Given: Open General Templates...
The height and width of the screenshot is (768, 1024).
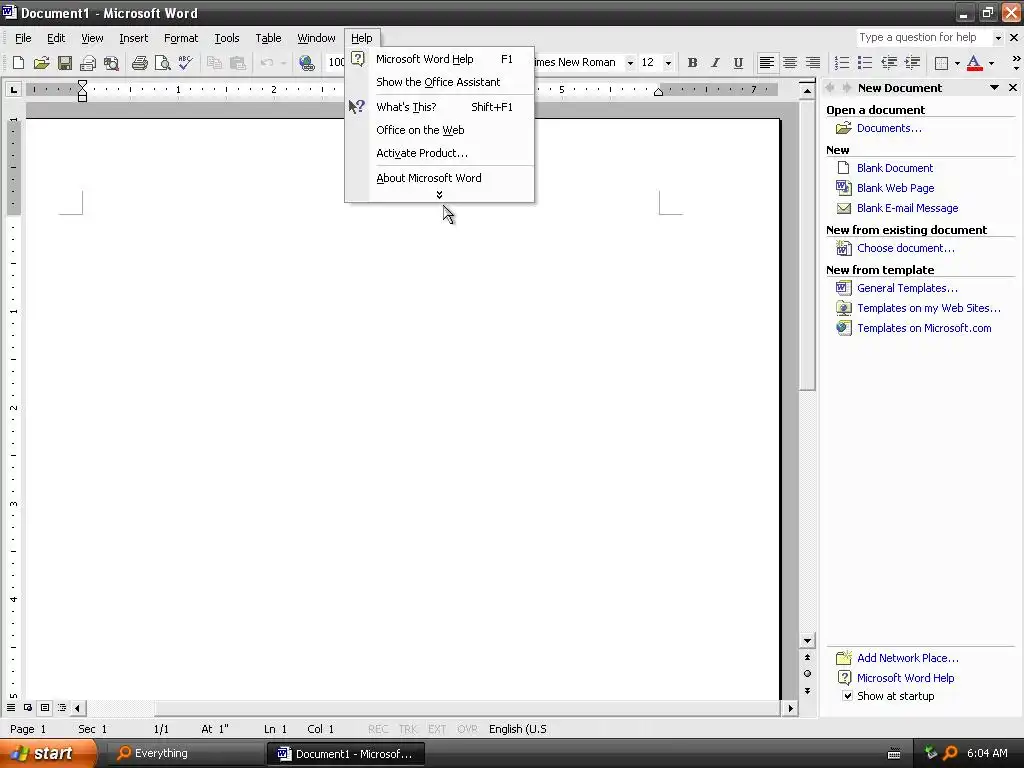Looking at the screenshot, I should tap(907, 288).
